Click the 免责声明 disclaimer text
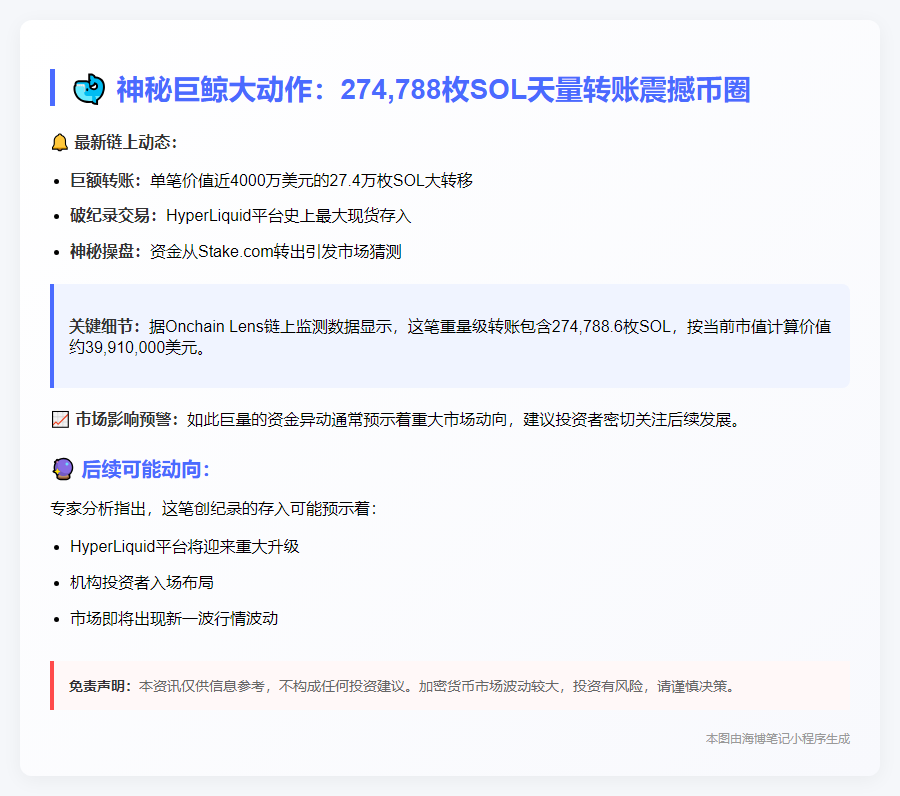The height and width of the screenshot is (796, 900). coord(402,686)
